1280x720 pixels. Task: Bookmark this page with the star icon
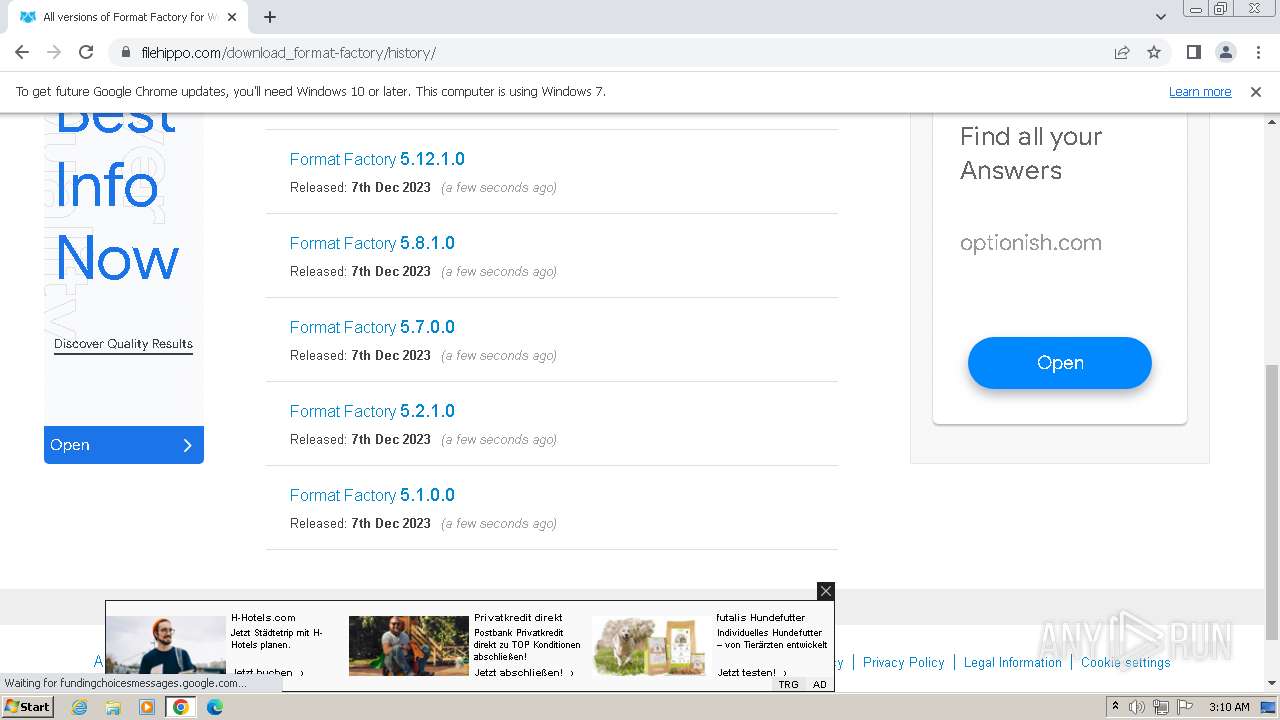[x=1154, y=52]
